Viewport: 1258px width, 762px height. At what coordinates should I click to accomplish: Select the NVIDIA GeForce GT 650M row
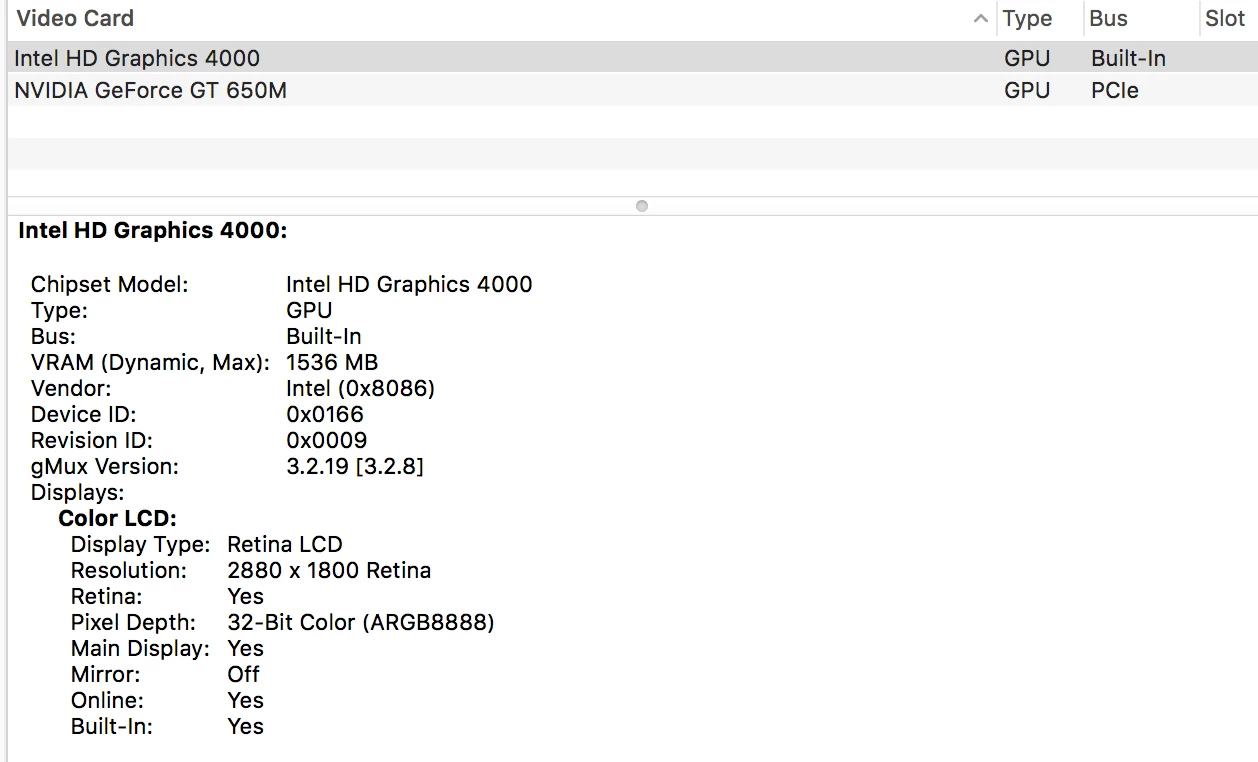coord(632,90)
